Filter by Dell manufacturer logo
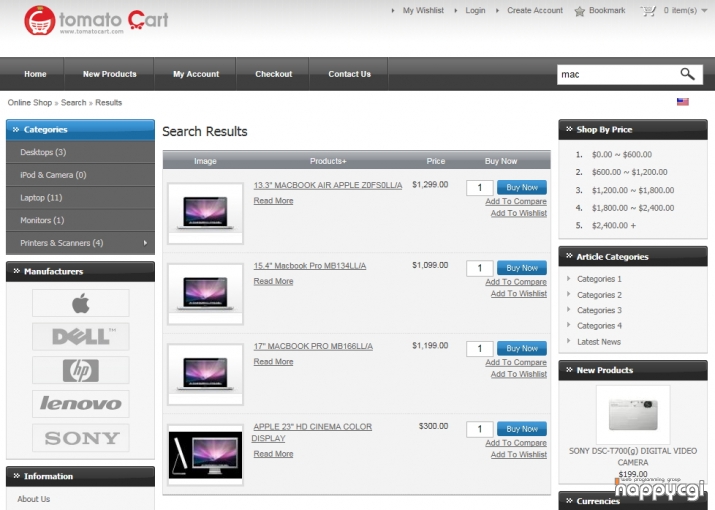Viewport: 715px width, 510px height. 81,337
